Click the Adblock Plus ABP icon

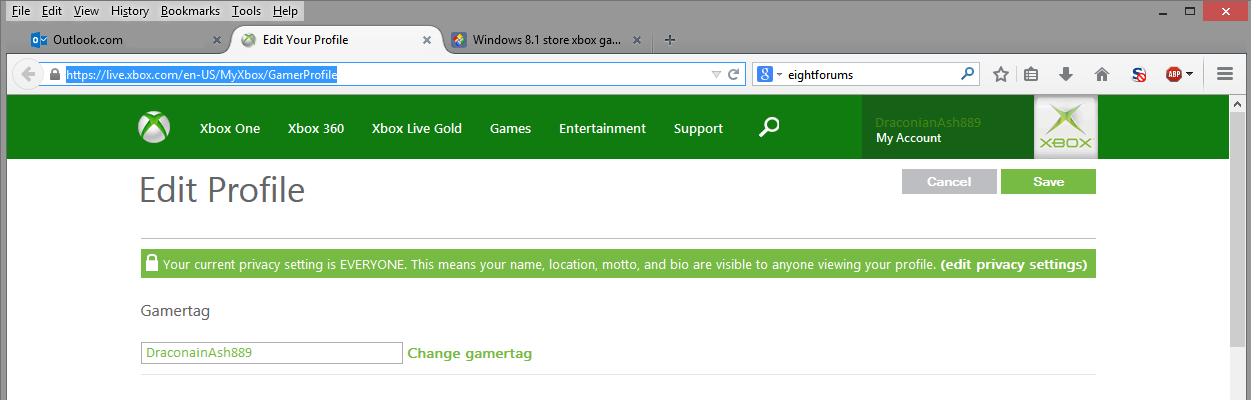[x=1174, y=74]
